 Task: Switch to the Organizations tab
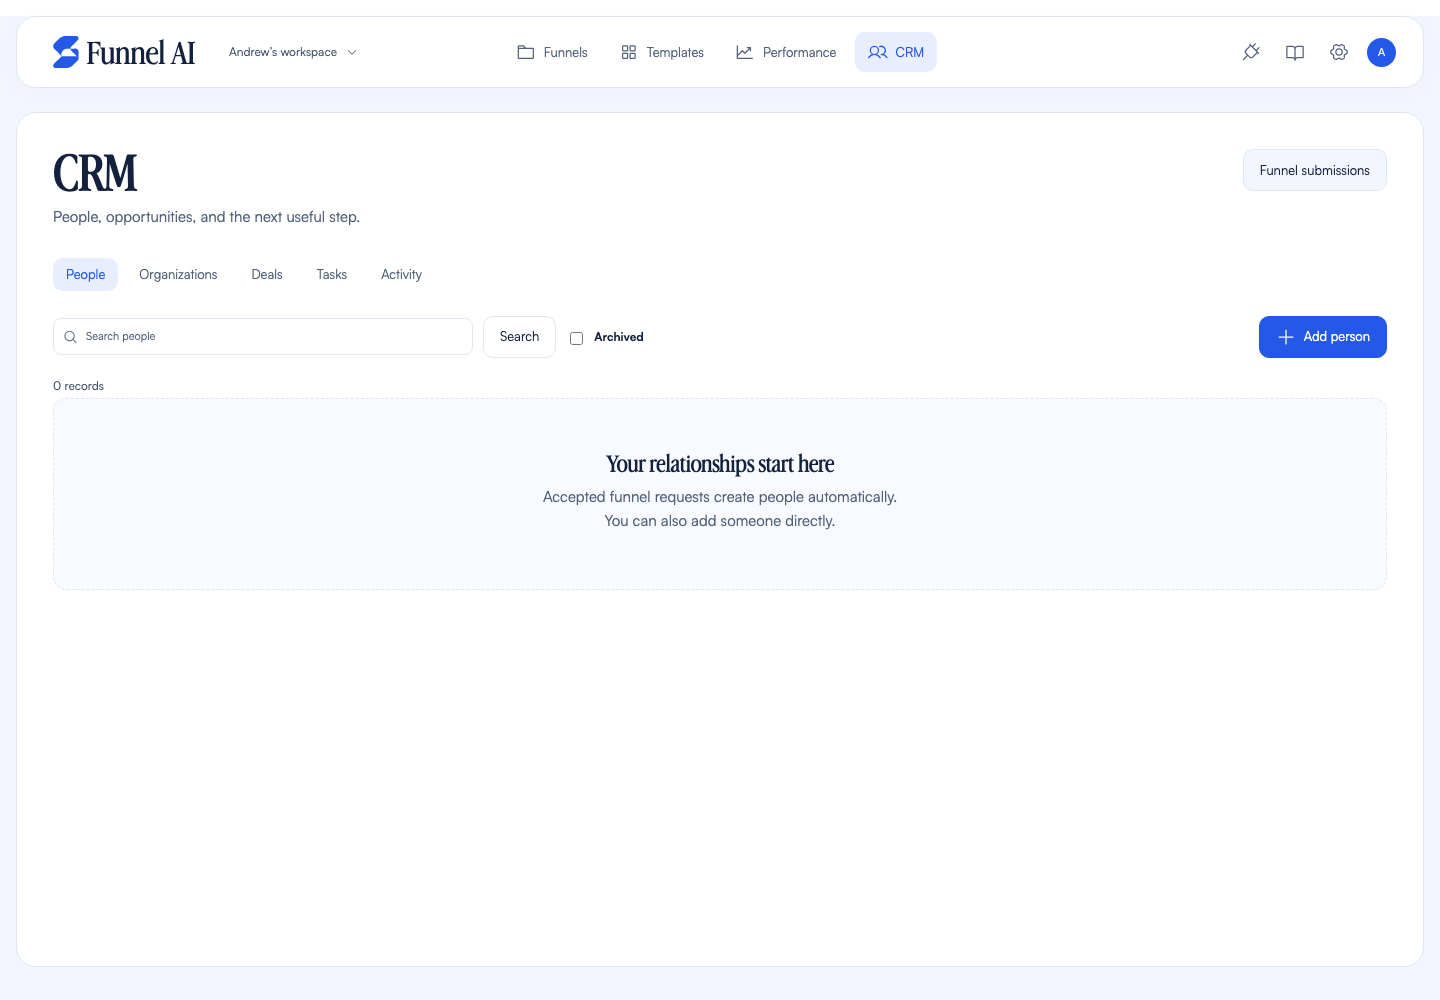(x=178, y=275)
